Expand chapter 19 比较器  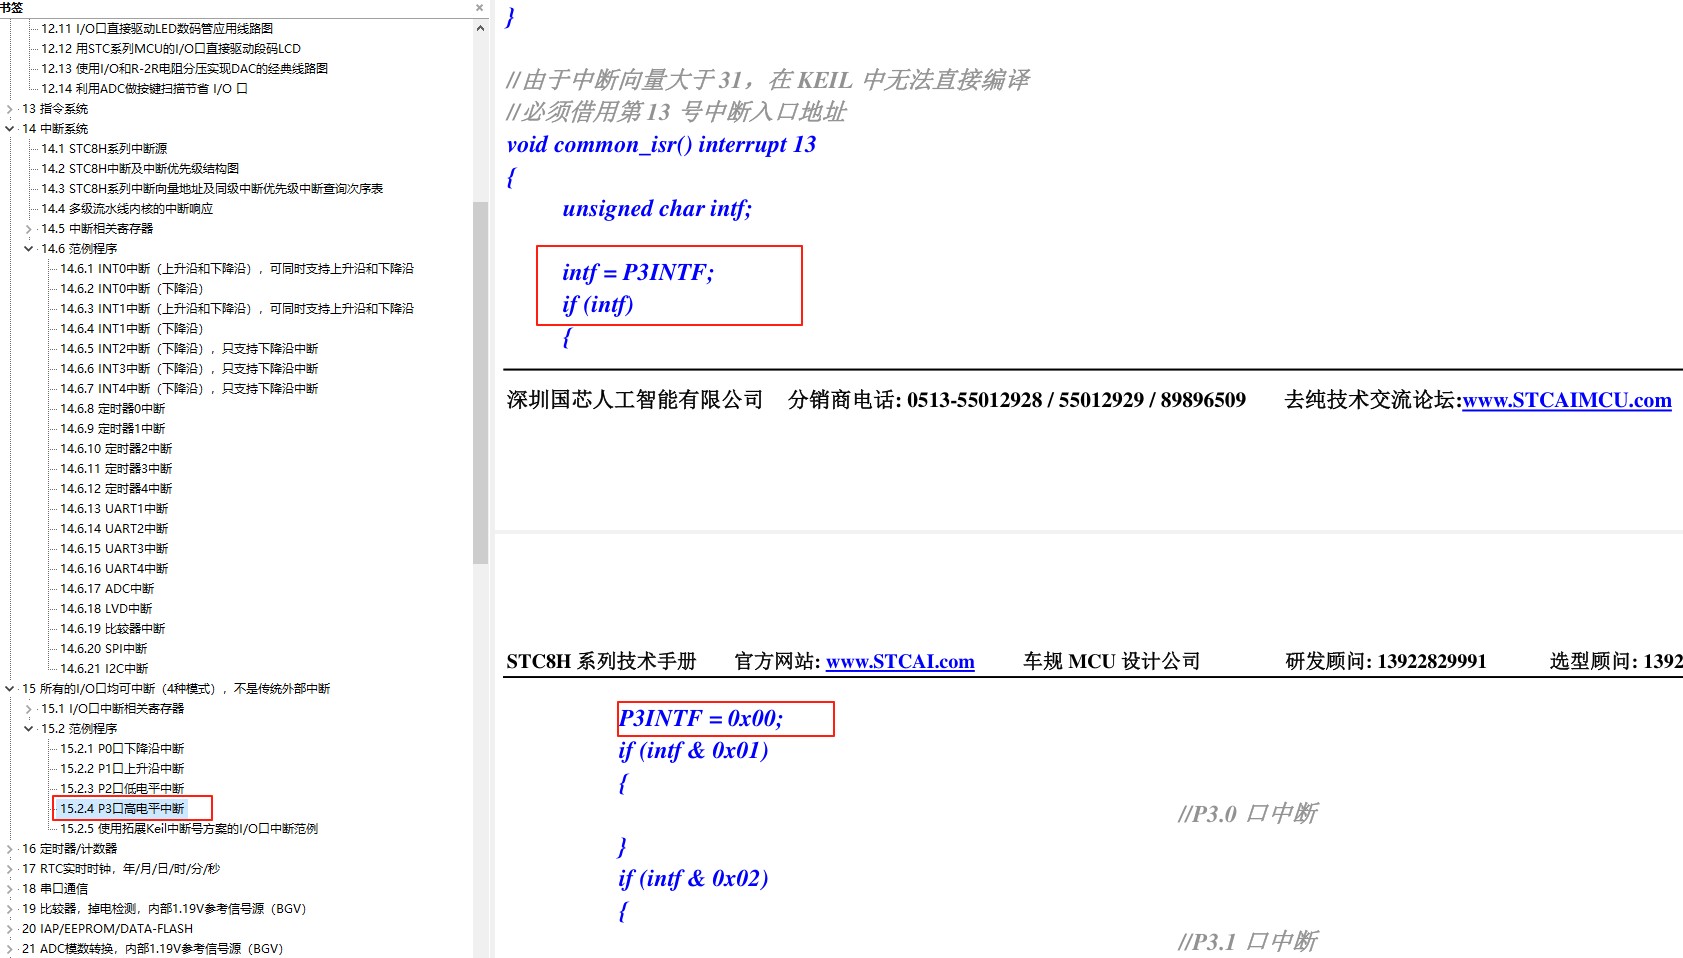point(10,909)
